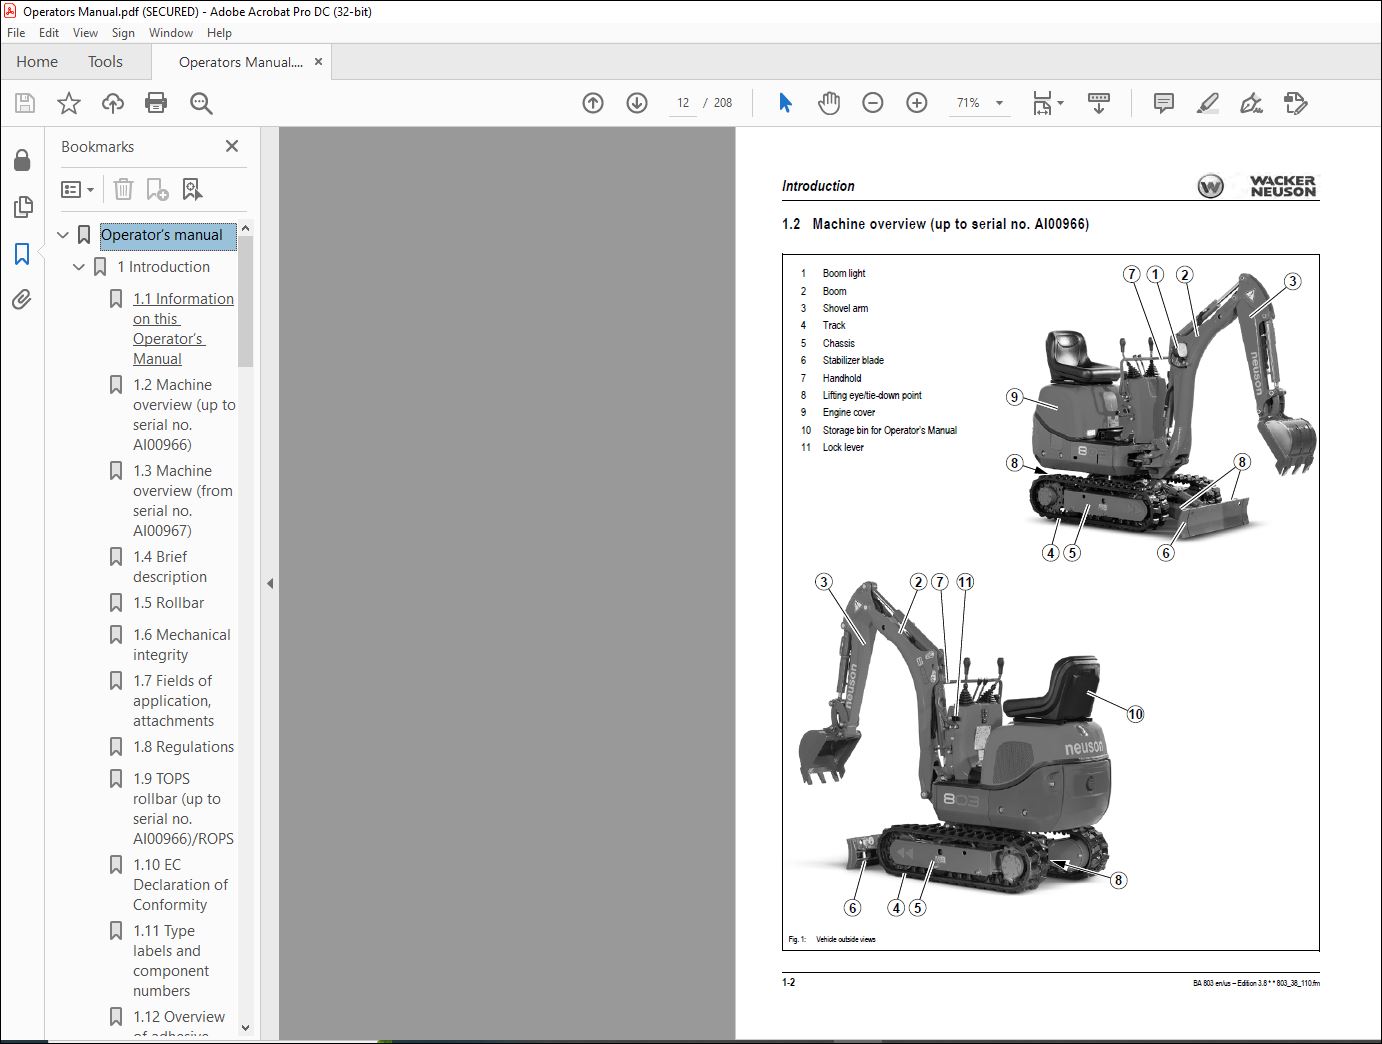Delete selected bookmark trash icon
This screenshot has height=1044, width=1382.
point(123,189)
